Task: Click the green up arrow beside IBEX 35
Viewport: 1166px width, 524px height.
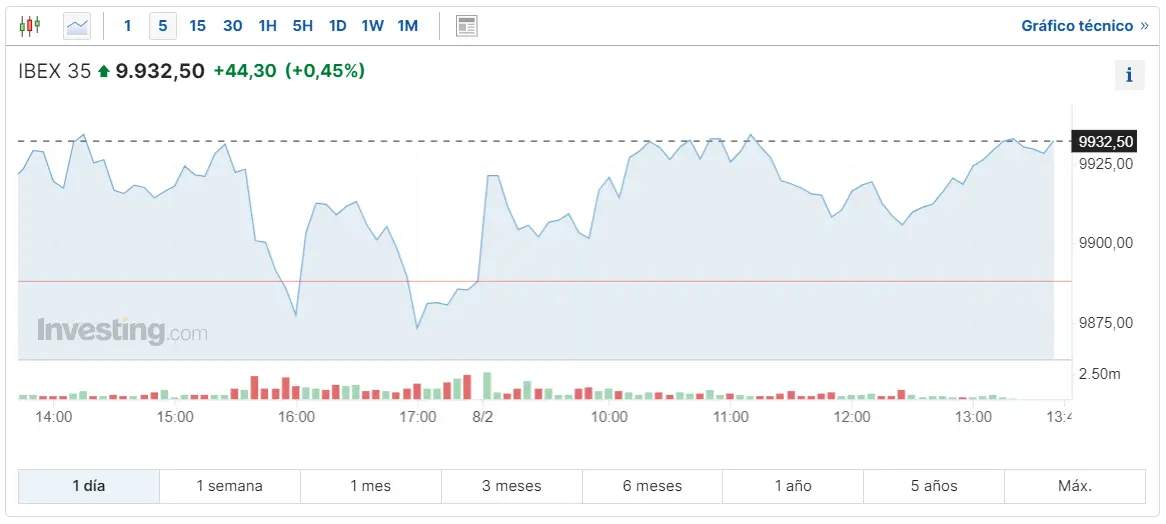Action: pos(104,72)
